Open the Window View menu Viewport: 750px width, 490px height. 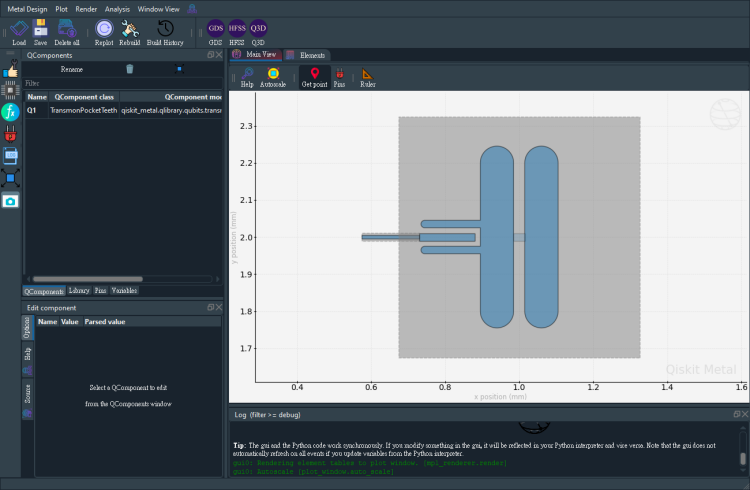pos(158,9)
